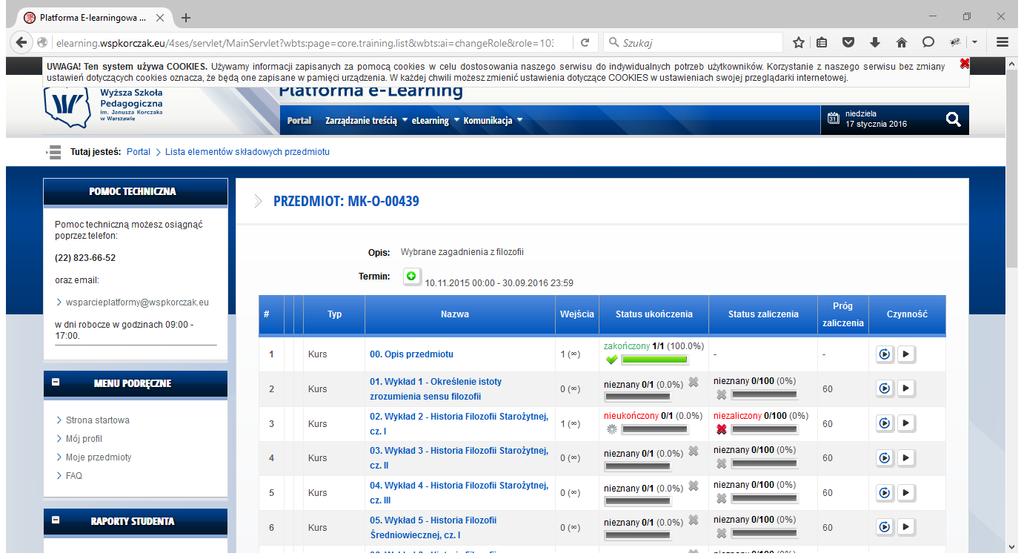The height and width of the screenshot is (559, 1024).
Task: Open the browser downloads arrow icon
Action: tap(874, 42)
